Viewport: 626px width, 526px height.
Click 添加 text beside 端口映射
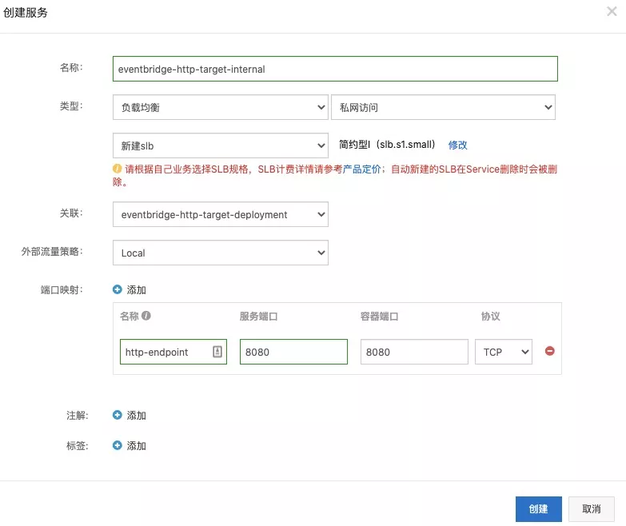136,290
